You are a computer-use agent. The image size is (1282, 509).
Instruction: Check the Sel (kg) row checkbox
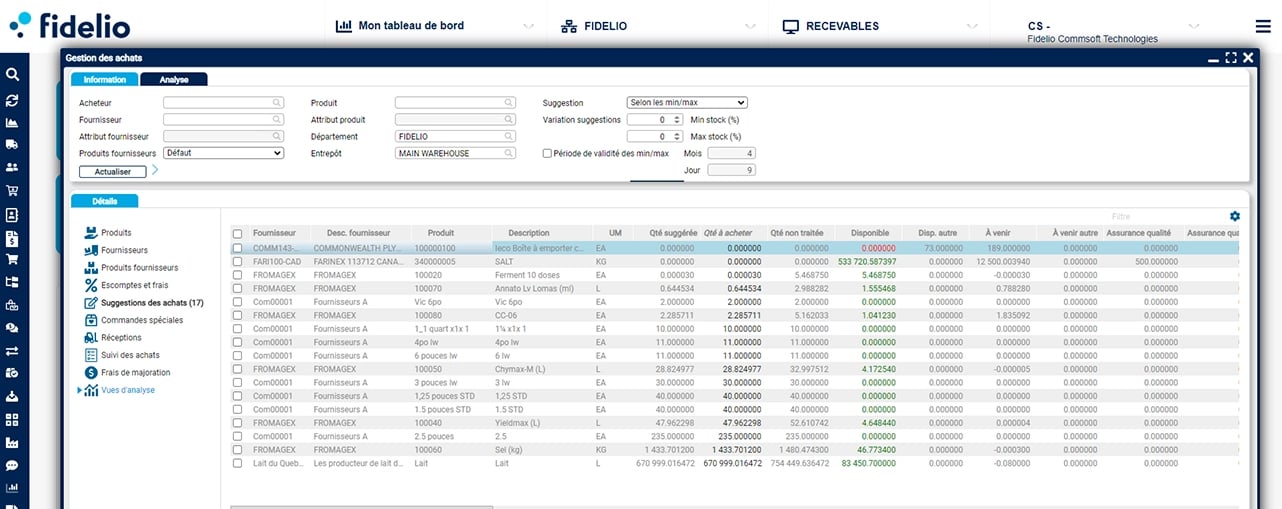click(237, 450)
